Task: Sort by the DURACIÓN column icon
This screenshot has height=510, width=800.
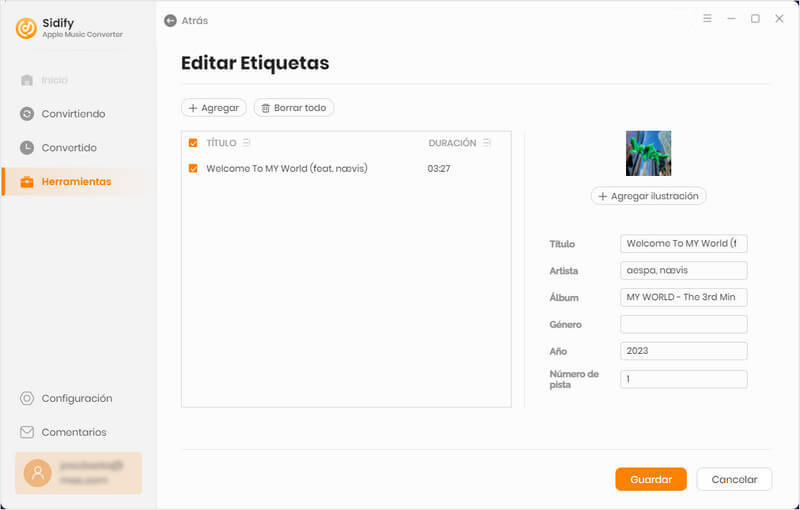Action: [x=487, y=143]
